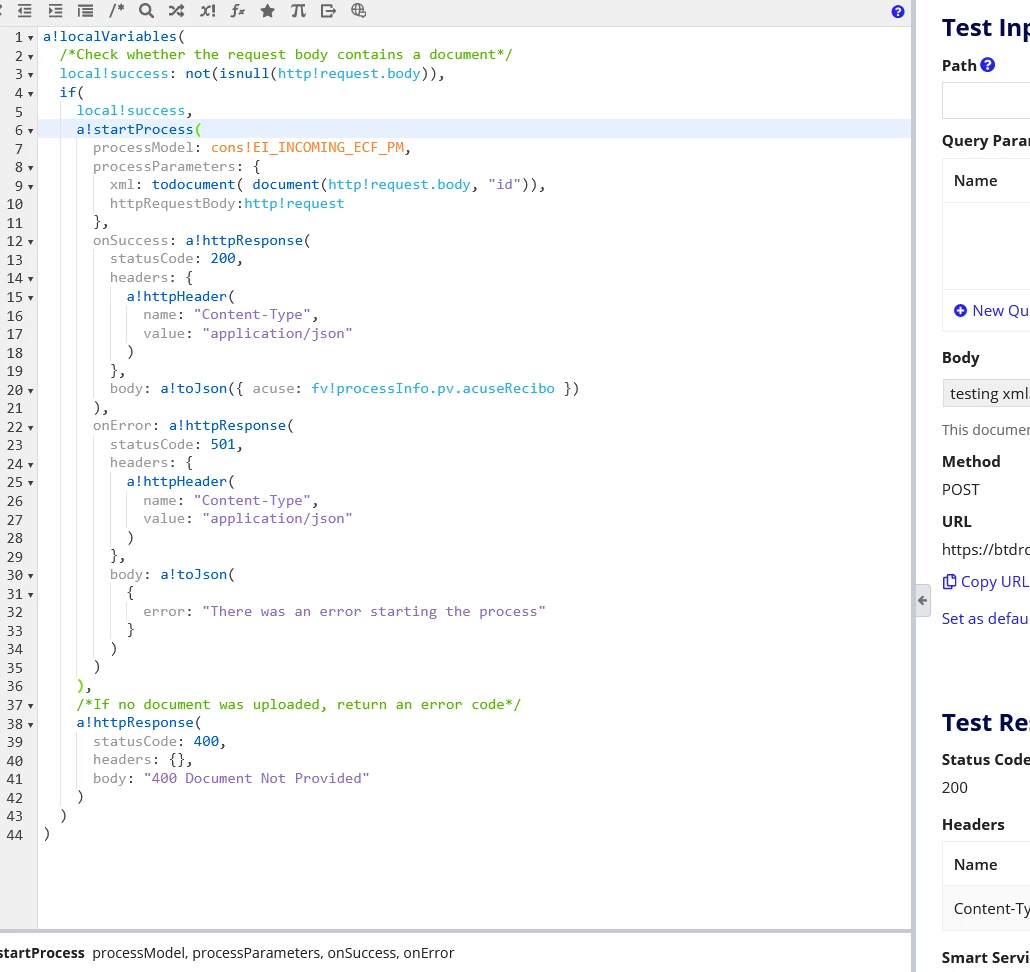The height and width of the screenshot is (972, 1030).
Task: Click the star toolbar icon
Action: coord(267,11)
